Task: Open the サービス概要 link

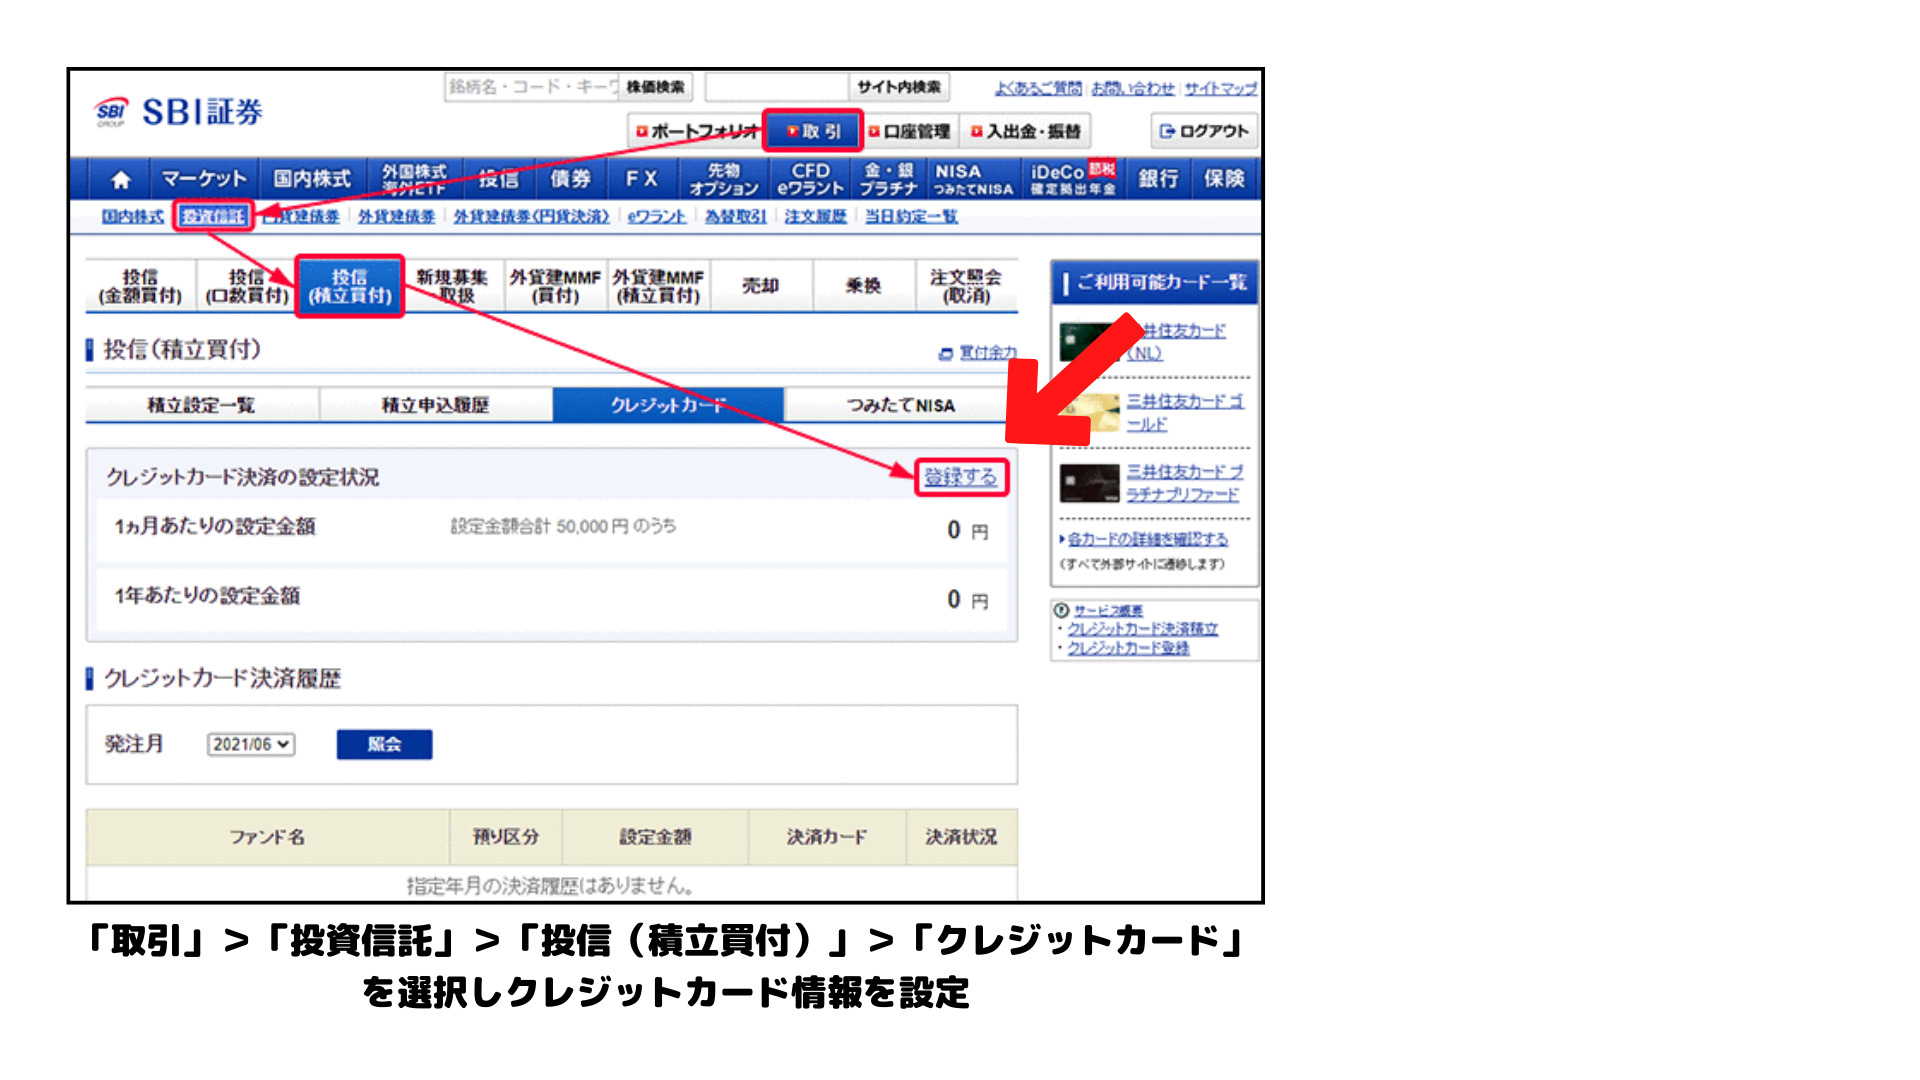Action: point(1108,611)
